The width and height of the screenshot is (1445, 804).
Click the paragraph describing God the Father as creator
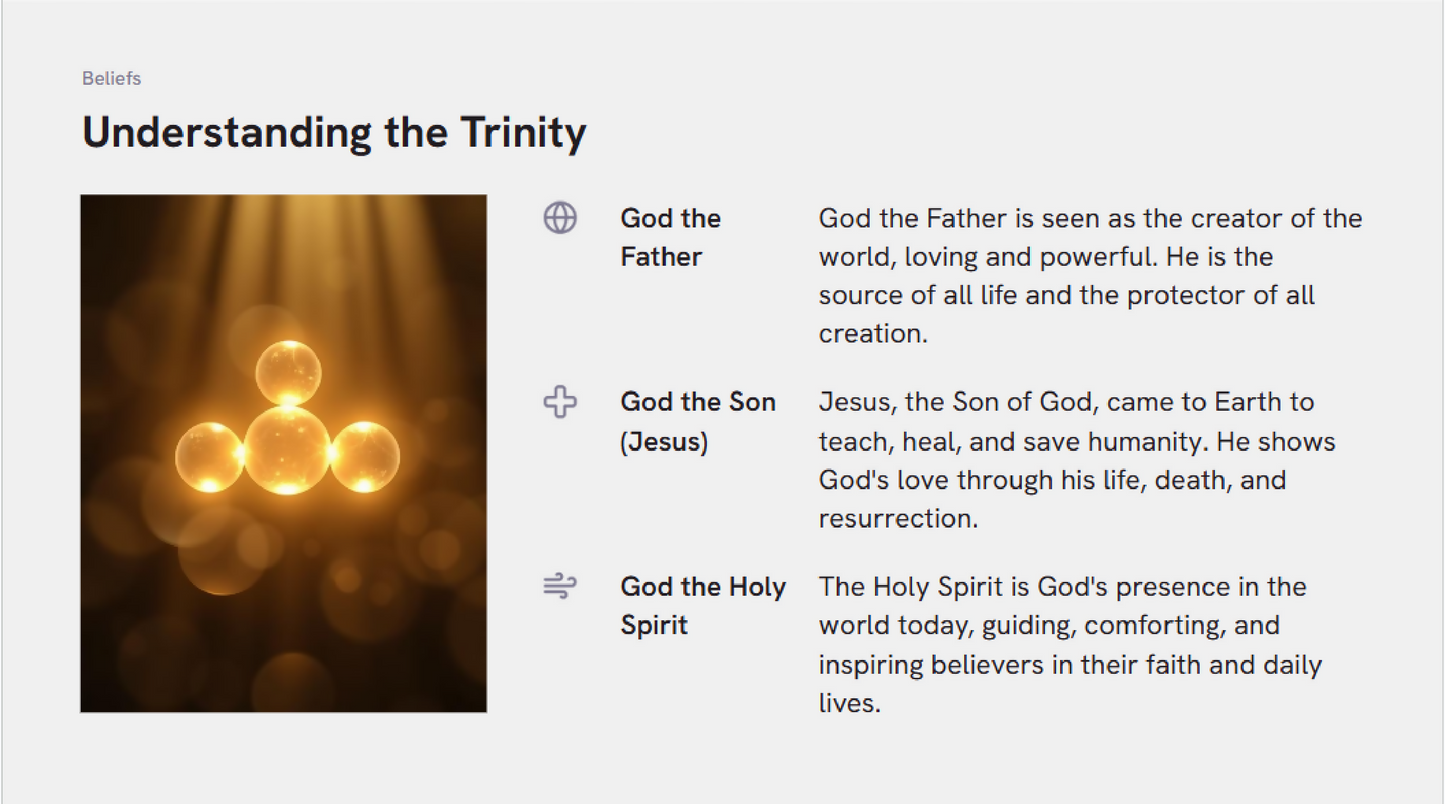click(1090, 275)
